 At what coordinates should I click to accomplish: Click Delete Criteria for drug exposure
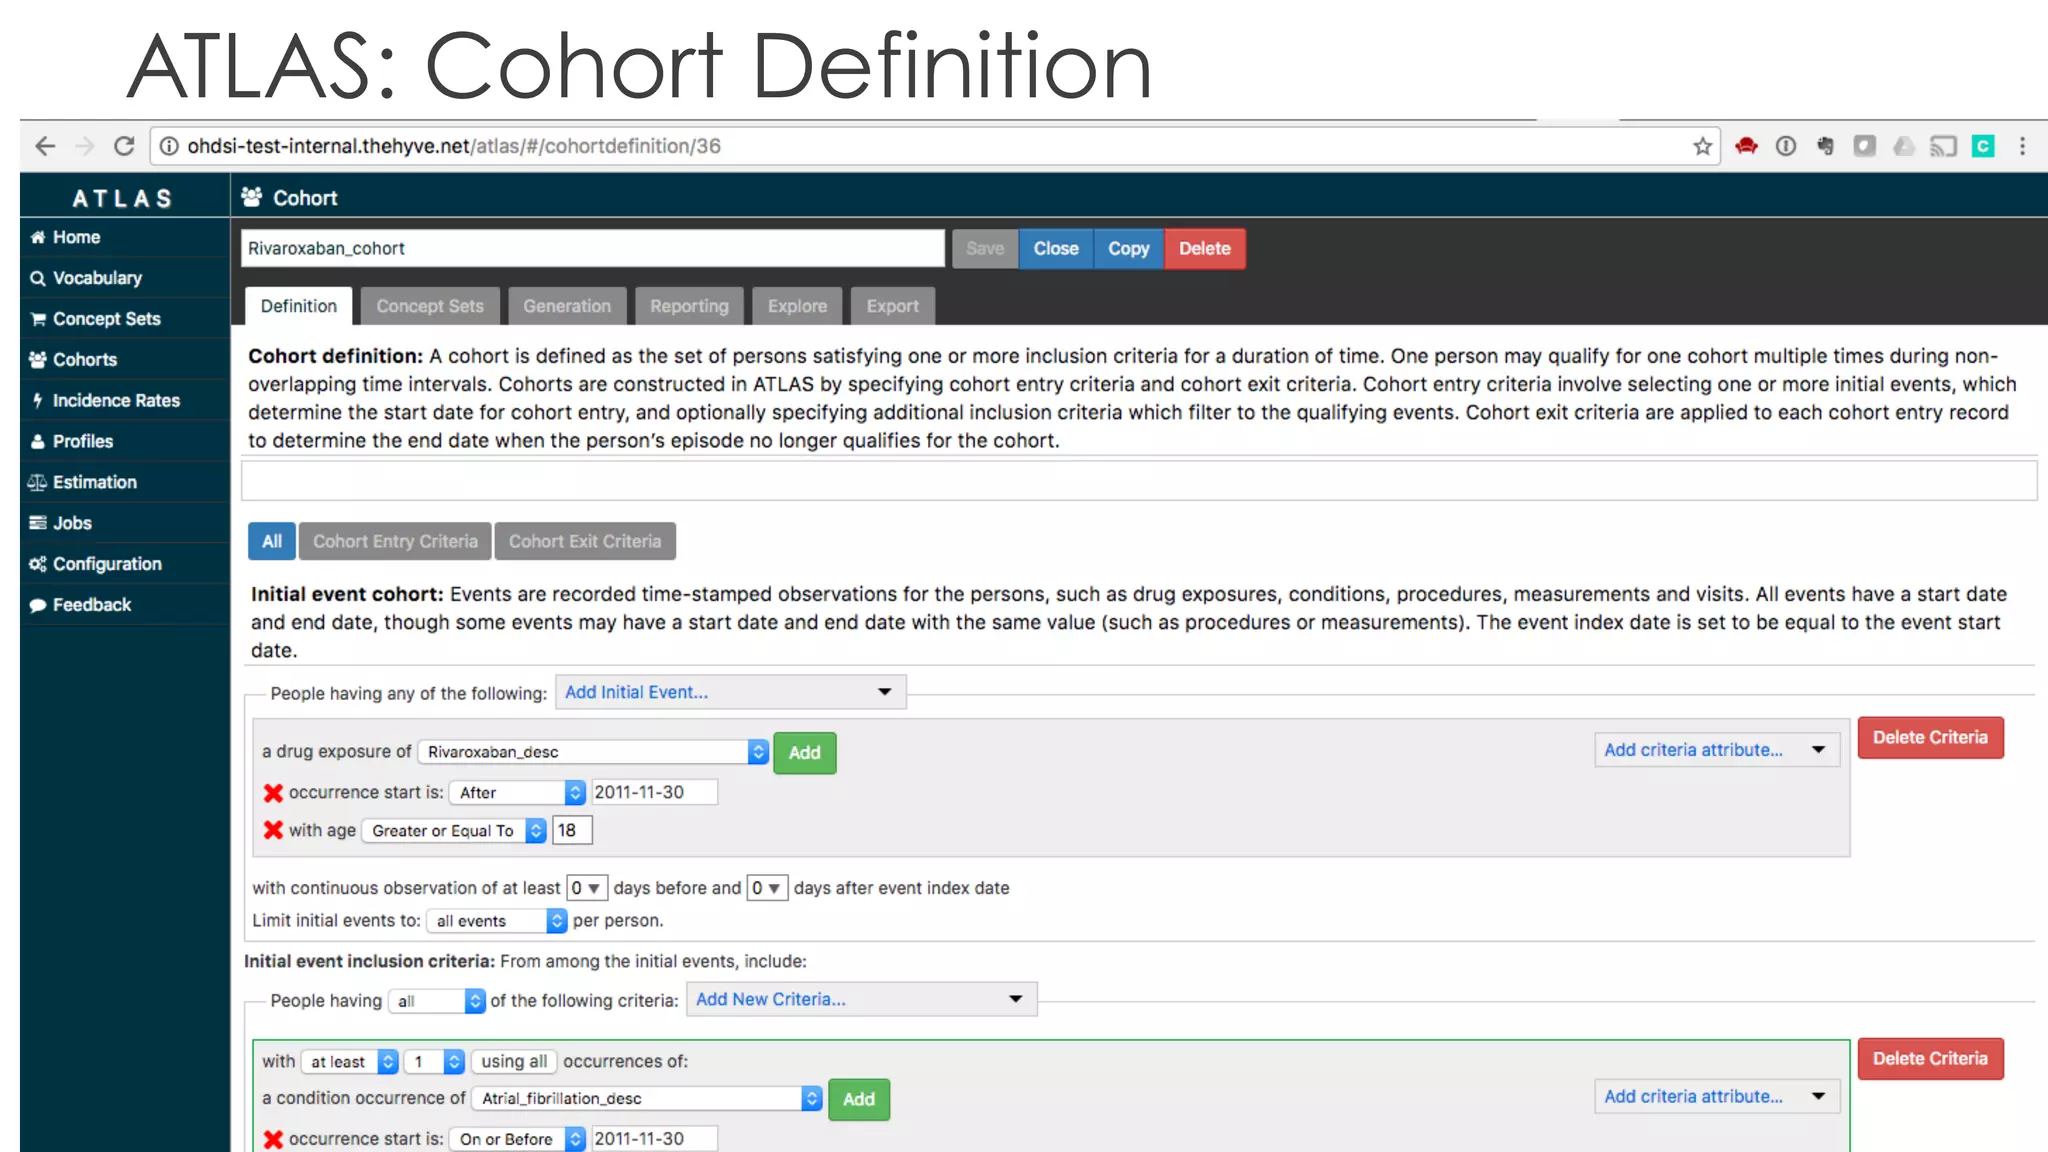point(1929,737)
